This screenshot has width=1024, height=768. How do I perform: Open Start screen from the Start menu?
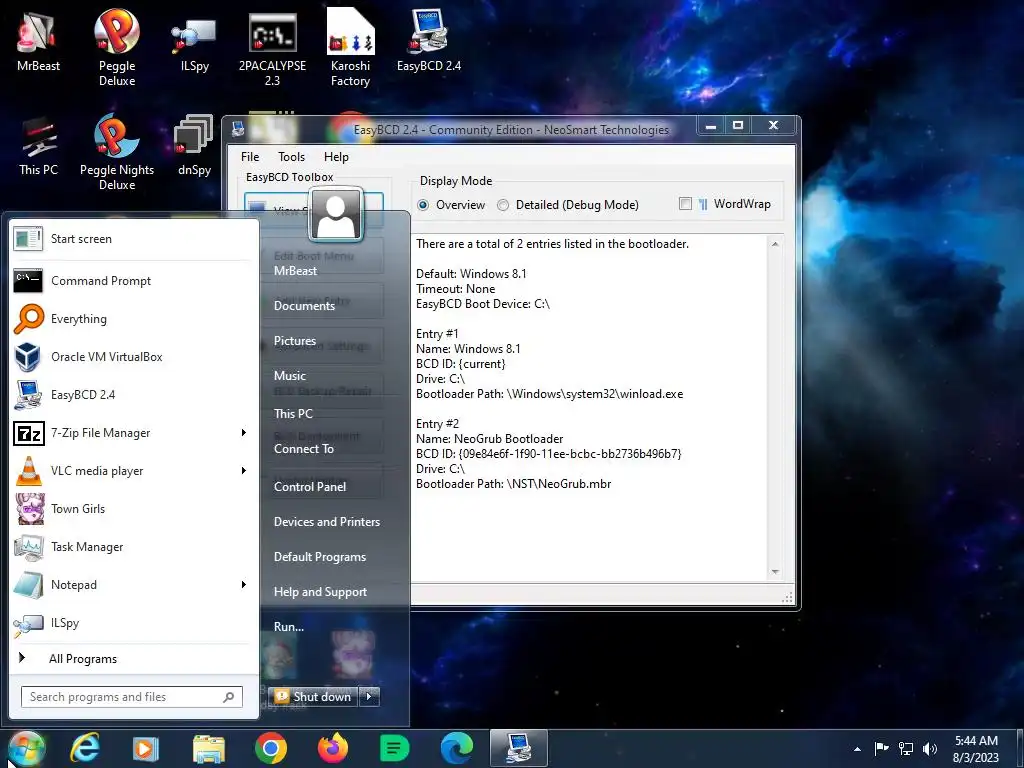click(x=131, y=239)
